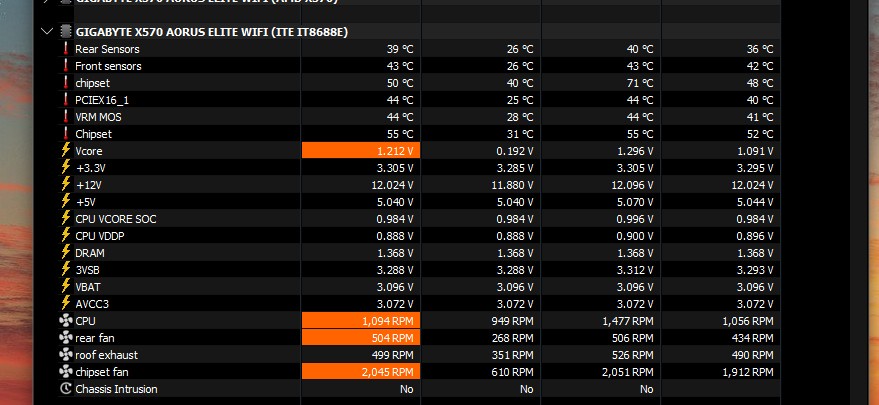
Task: Click the 610 RPM chipset fan minimum
Action: click(514, 371)
